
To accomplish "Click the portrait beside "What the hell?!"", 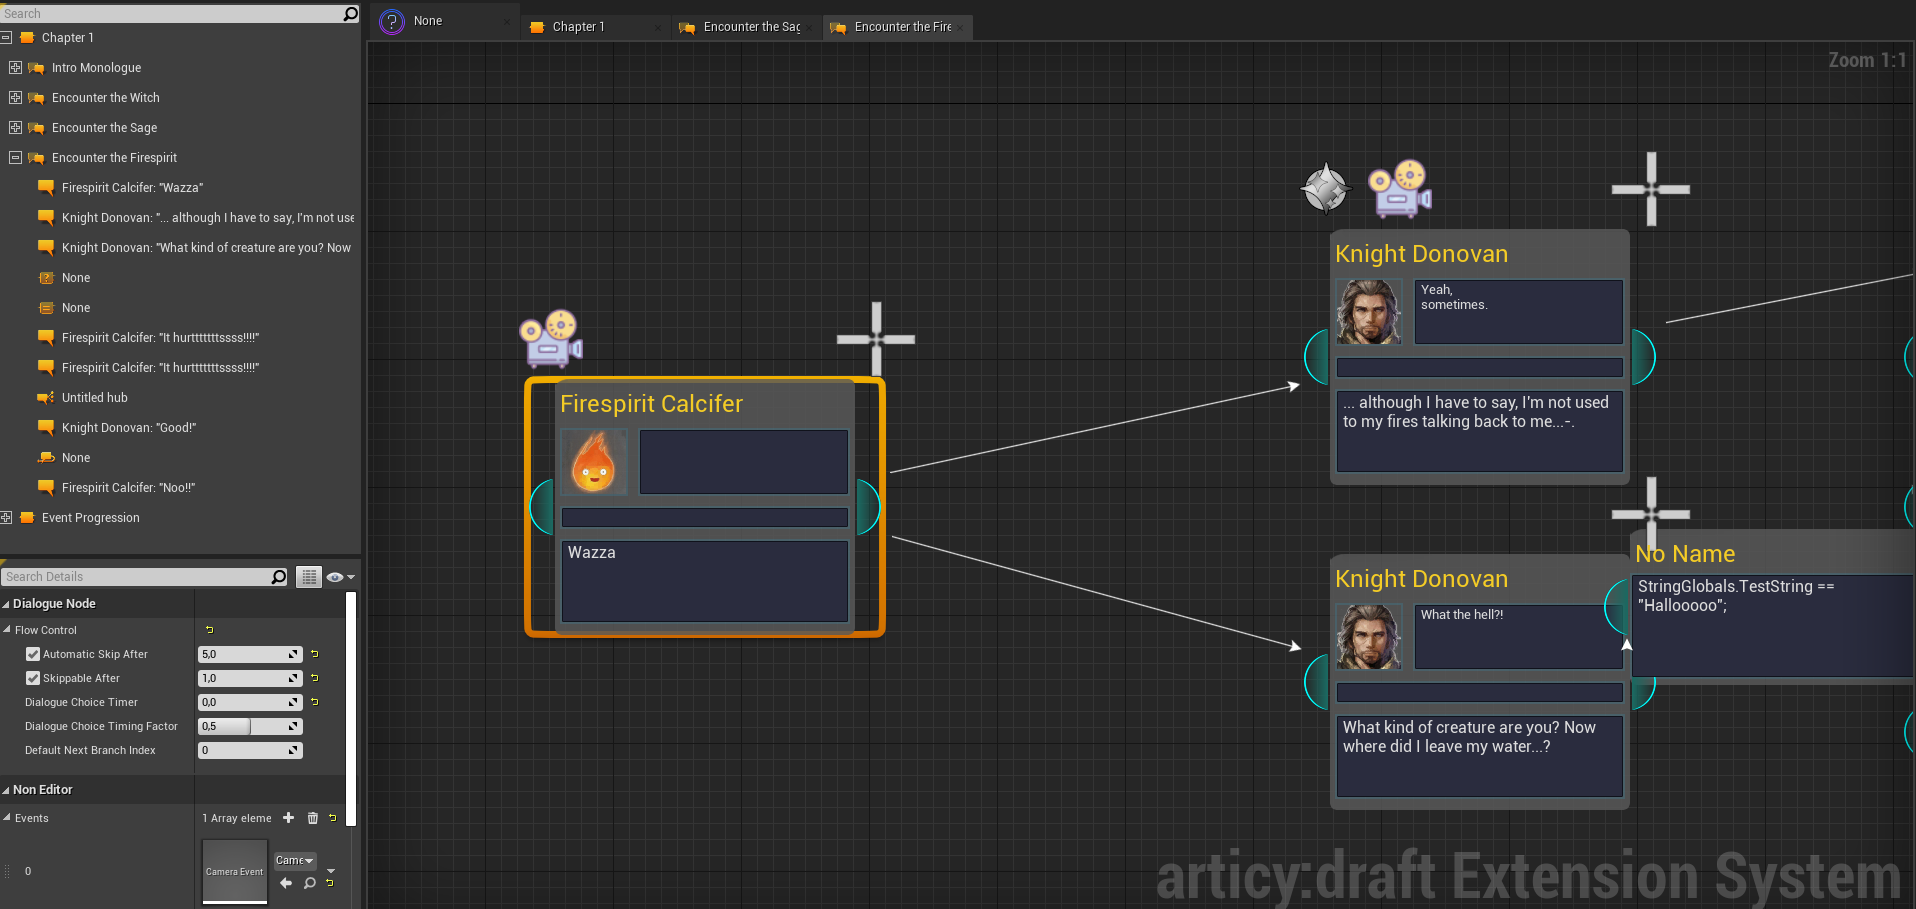I will pyautogui.click(x=1369, y=637).
